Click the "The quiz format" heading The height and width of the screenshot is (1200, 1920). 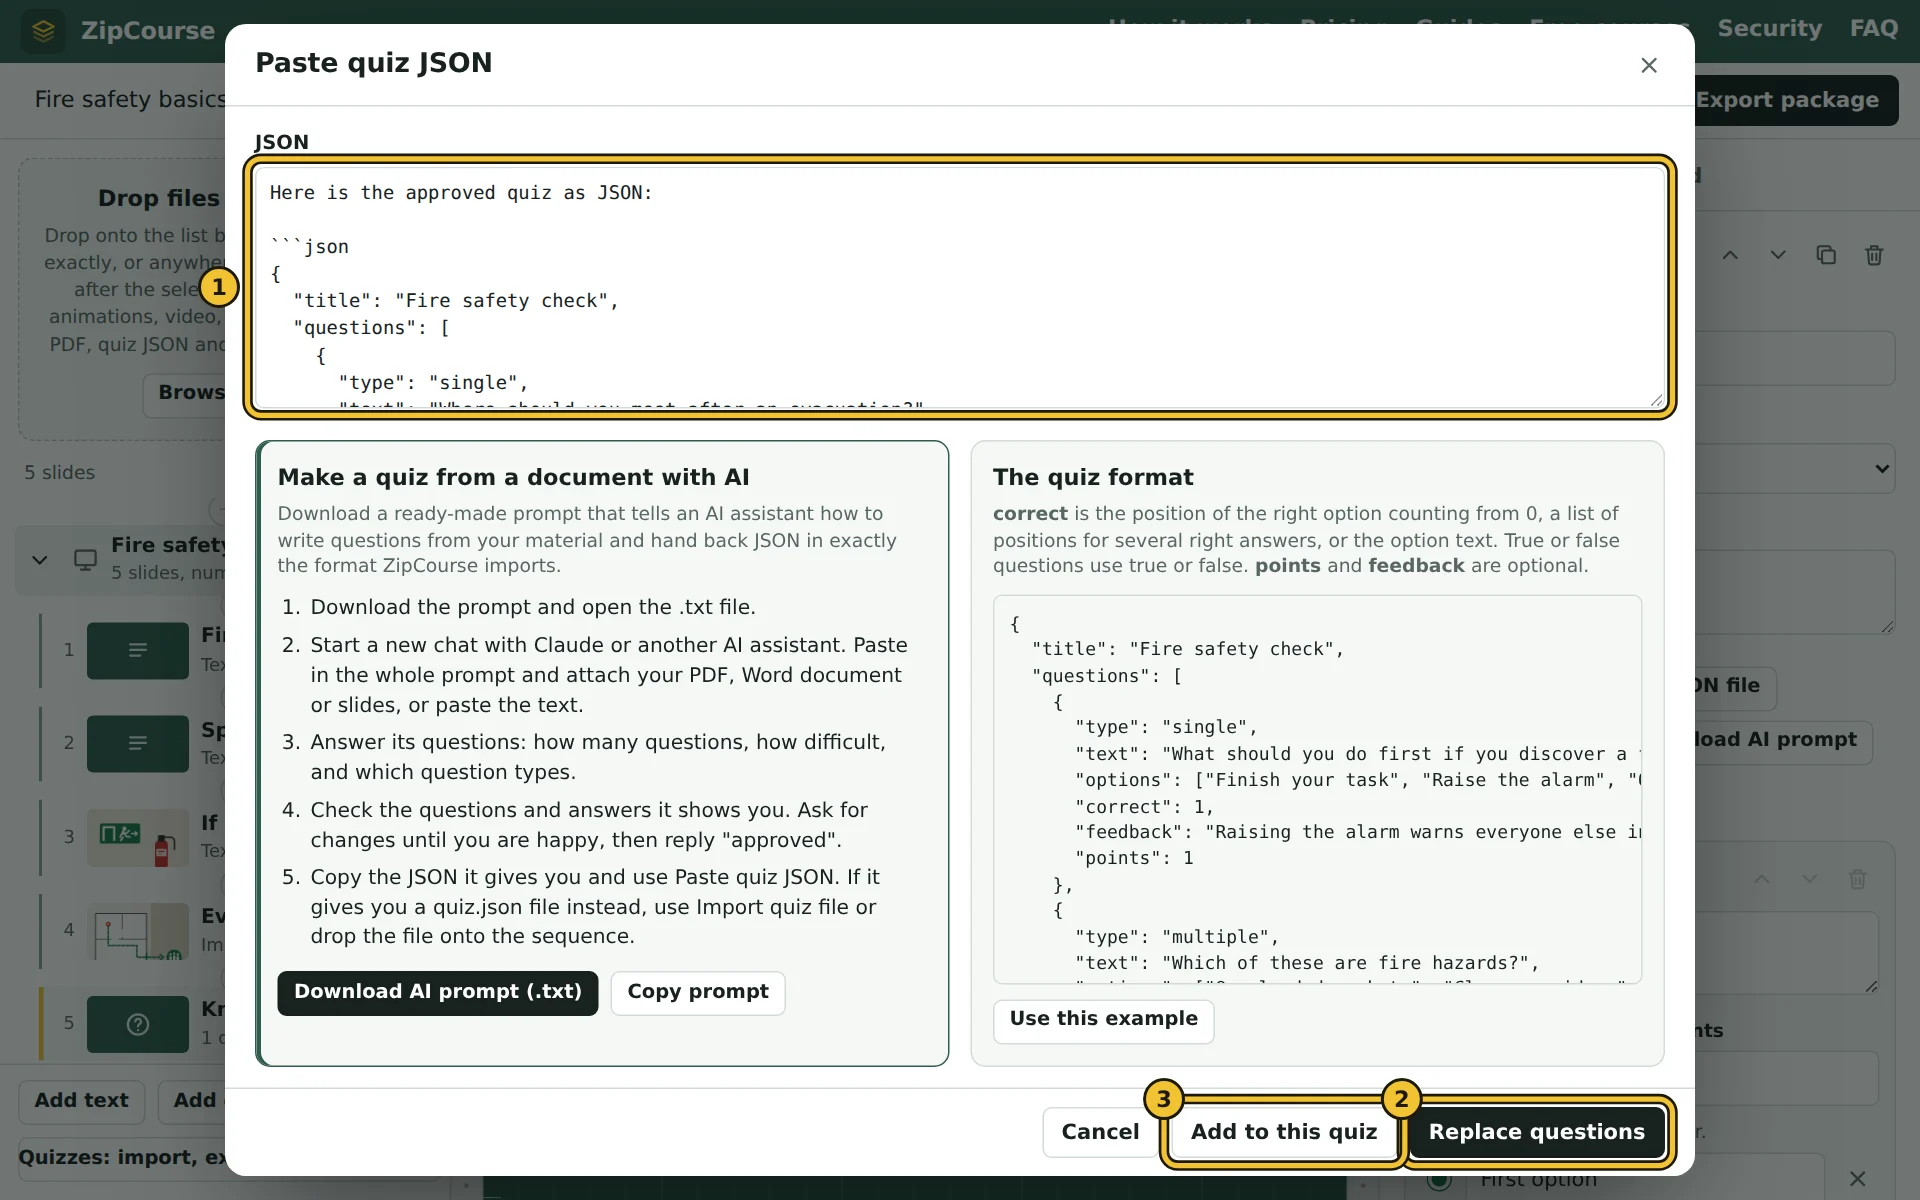click(x=1093, y=477)
